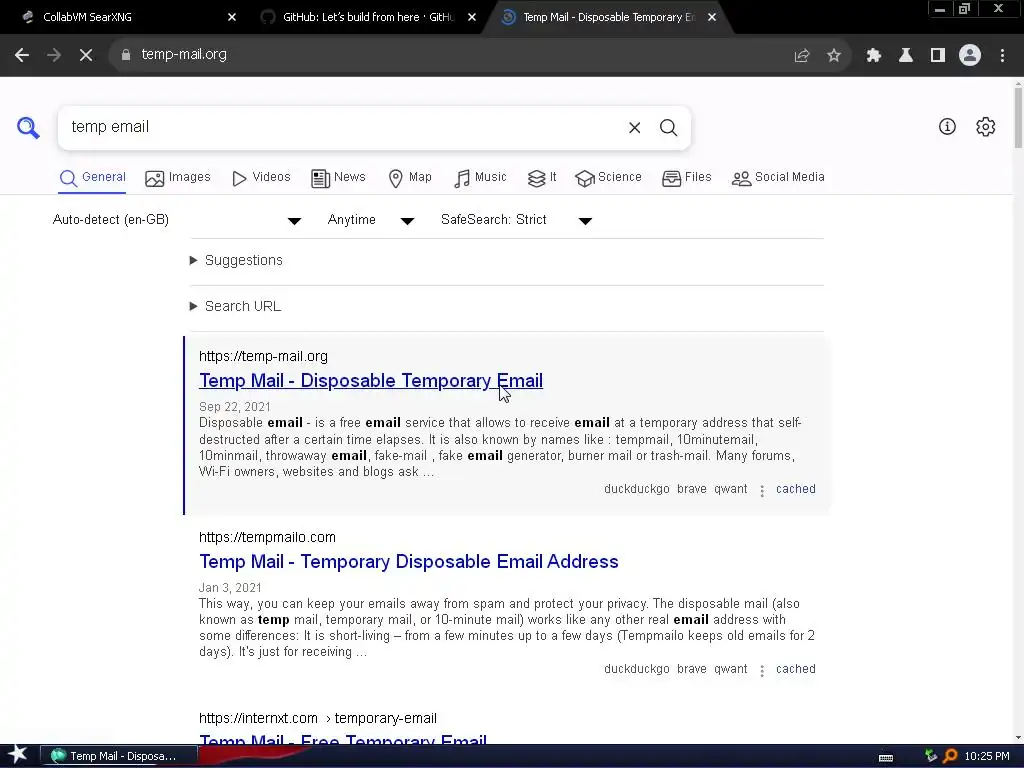Click the https://temp-mail.org result URL
1024x768 pixels.
click(263, 357)
